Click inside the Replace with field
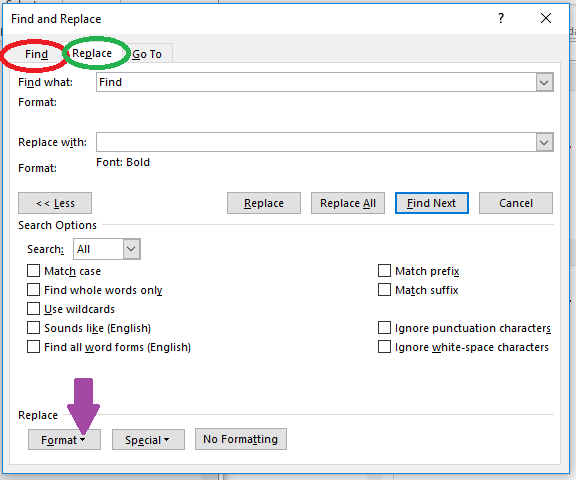This screenshot has height=480, width=576. pyautogui.click(x=316, y=142)
